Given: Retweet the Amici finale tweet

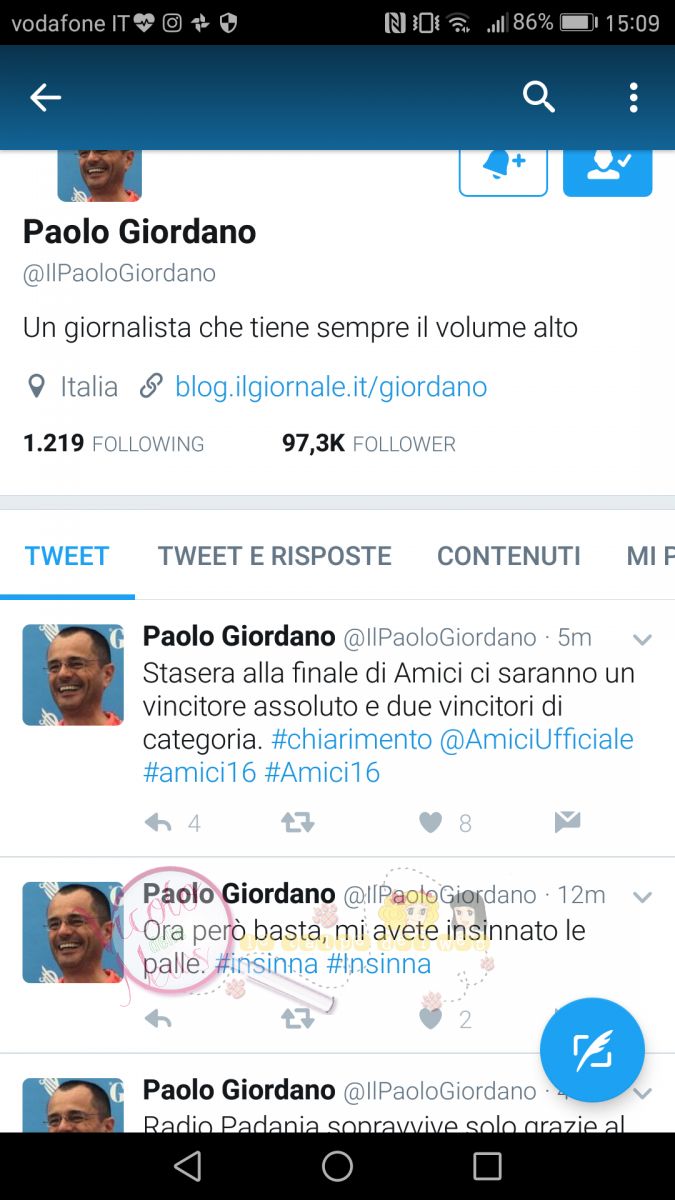Looking at the screenshot, I should pos(298,823).
